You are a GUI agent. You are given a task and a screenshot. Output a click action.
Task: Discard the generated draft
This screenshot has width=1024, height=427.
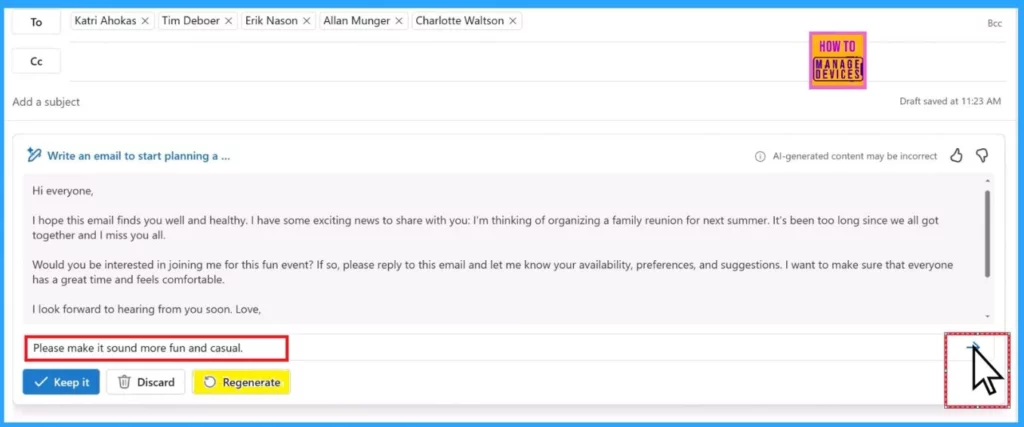pos(146,382)
